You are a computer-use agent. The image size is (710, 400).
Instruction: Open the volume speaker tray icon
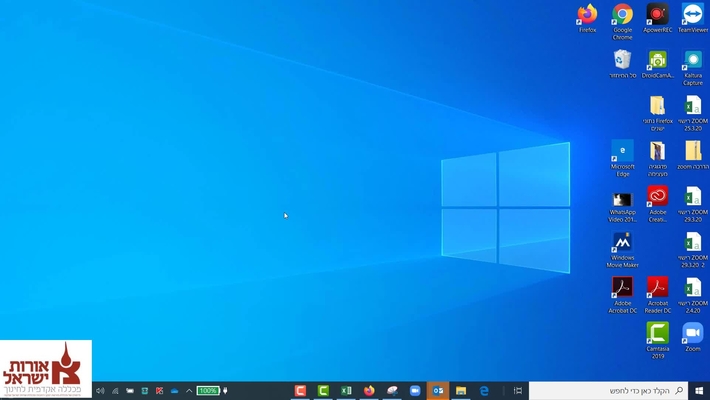click(x=100, y=390)
